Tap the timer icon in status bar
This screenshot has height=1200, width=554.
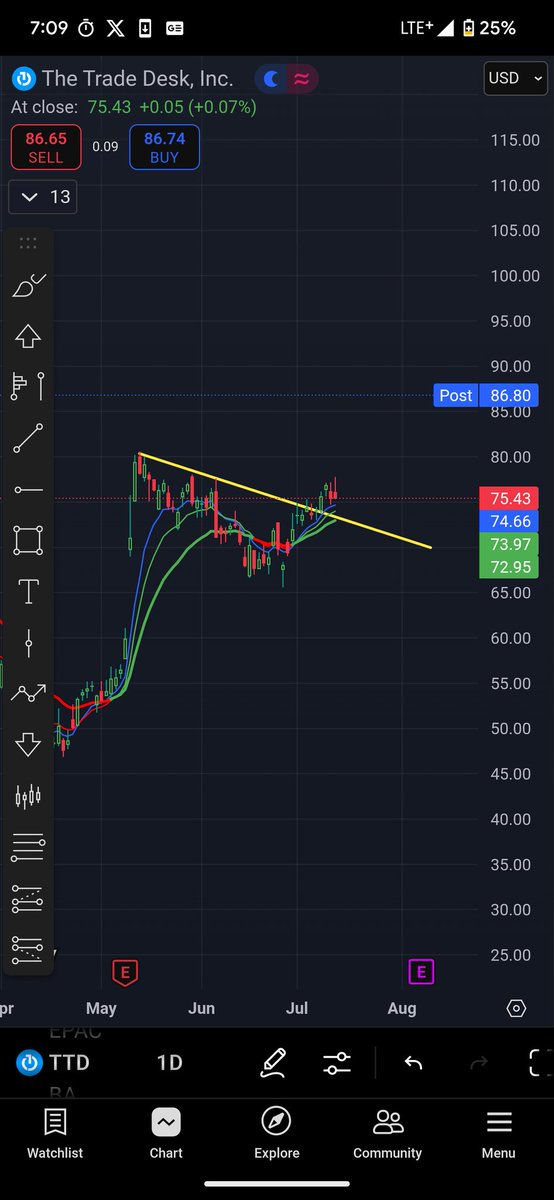click(x=86, y=28)
